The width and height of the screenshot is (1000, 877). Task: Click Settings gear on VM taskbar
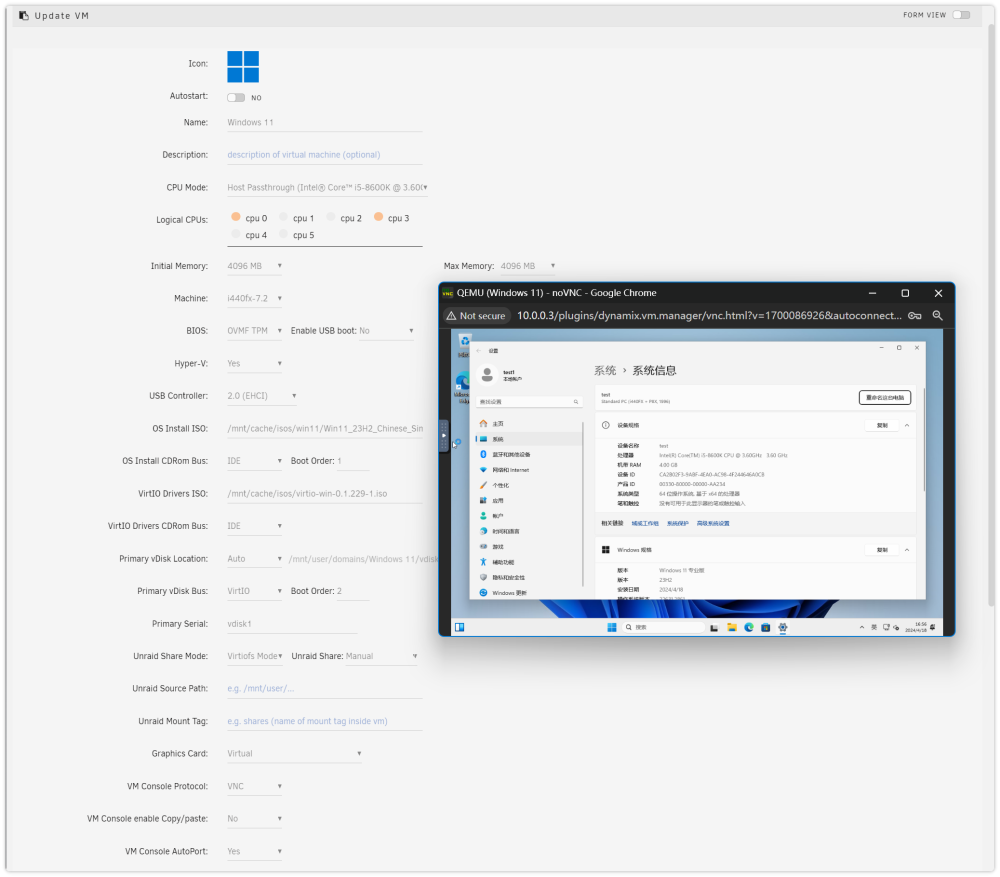tap(783, 628)
